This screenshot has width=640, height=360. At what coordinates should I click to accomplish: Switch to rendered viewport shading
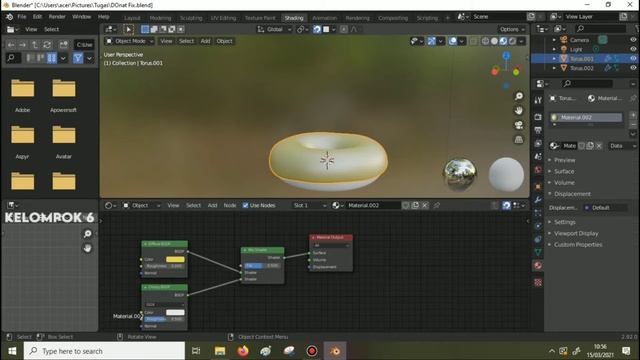point(512,41)
